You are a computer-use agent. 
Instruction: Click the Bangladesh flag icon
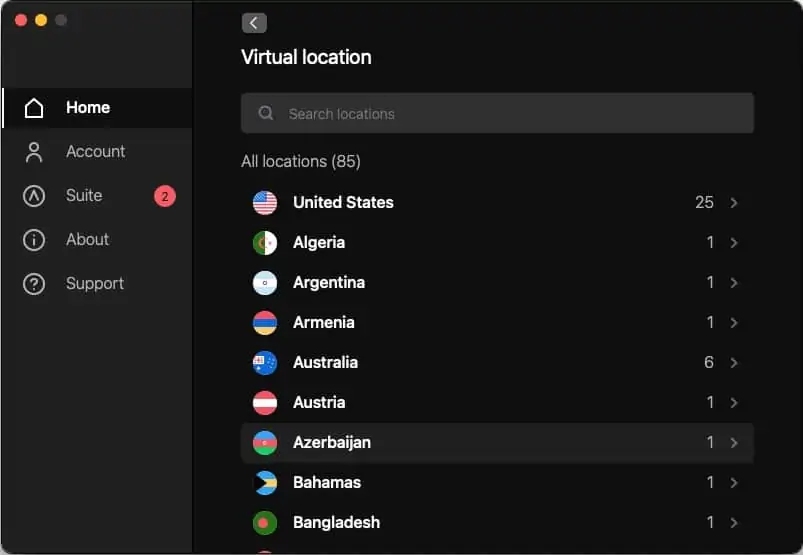point(265,523)
